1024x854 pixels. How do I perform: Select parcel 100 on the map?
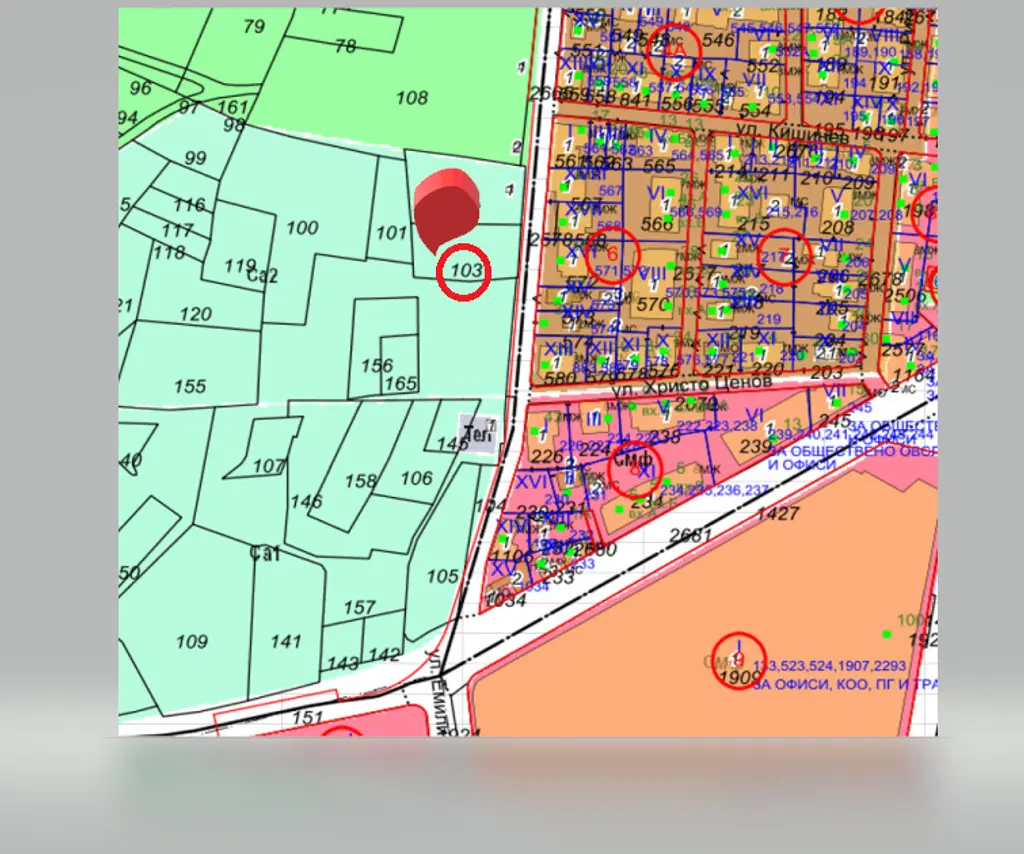click(302, 228)
